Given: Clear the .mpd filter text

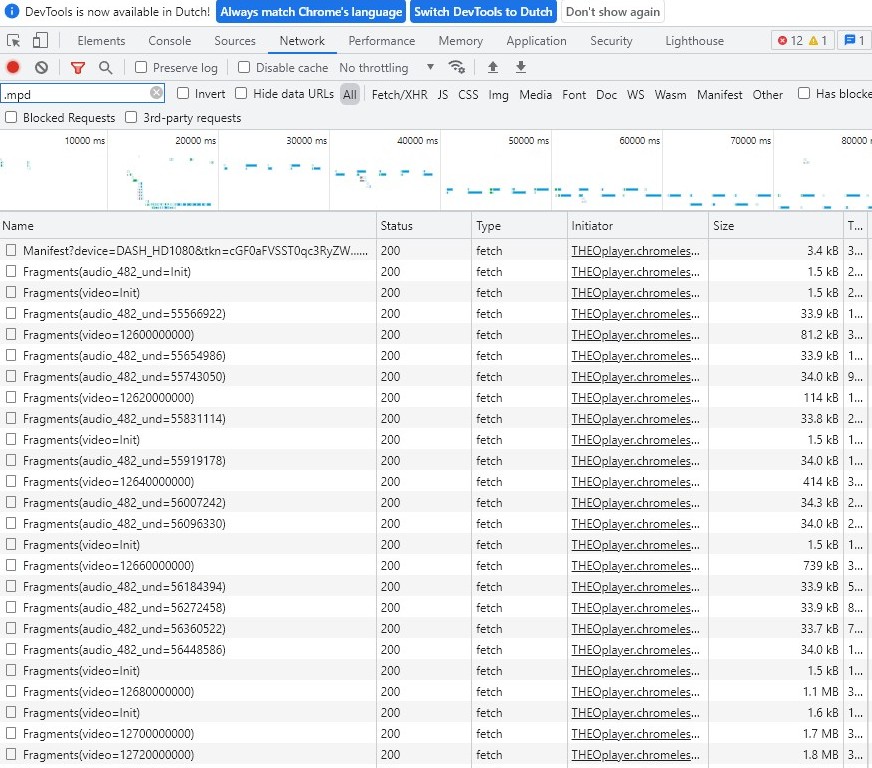Looking at the screenshot, I should pos(156,93).
